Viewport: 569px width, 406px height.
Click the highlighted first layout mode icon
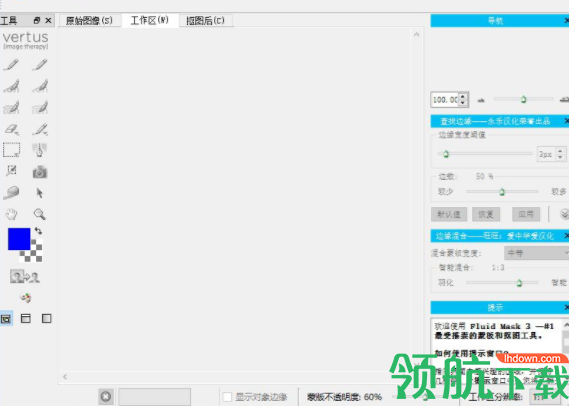click(6, 319)
